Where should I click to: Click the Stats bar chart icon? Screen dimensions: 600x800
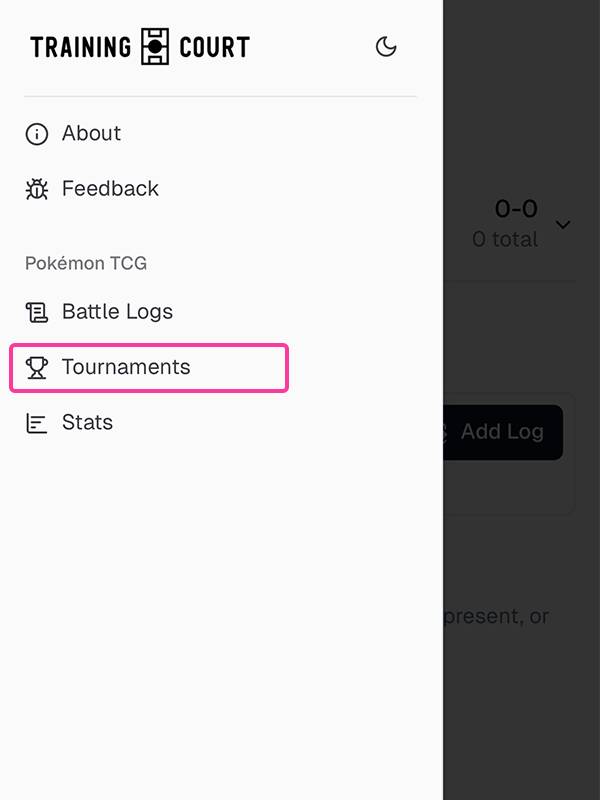coord(37,423)
